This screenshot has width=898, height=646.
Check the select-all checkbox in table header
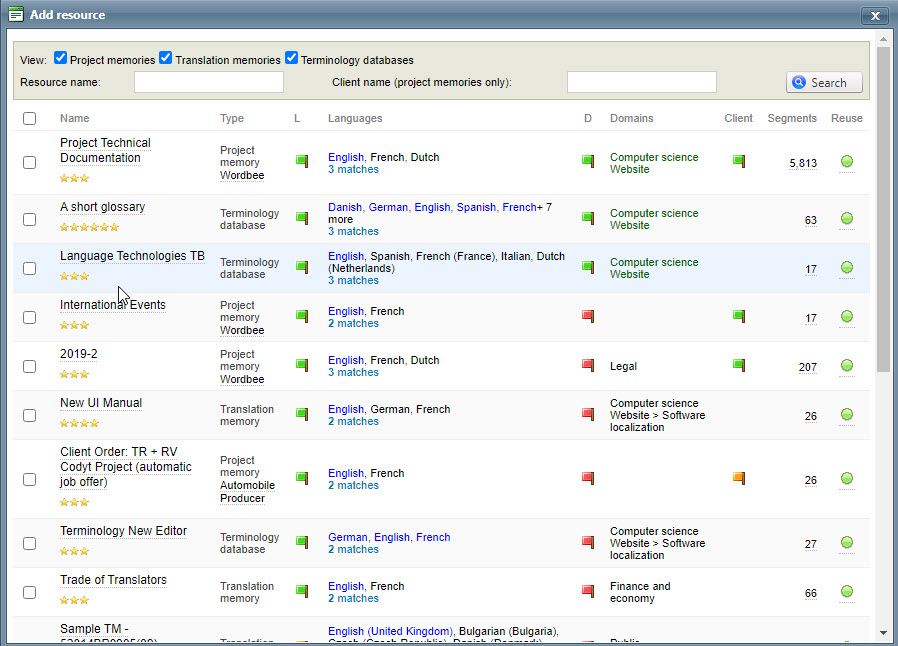tap(29, 118)
